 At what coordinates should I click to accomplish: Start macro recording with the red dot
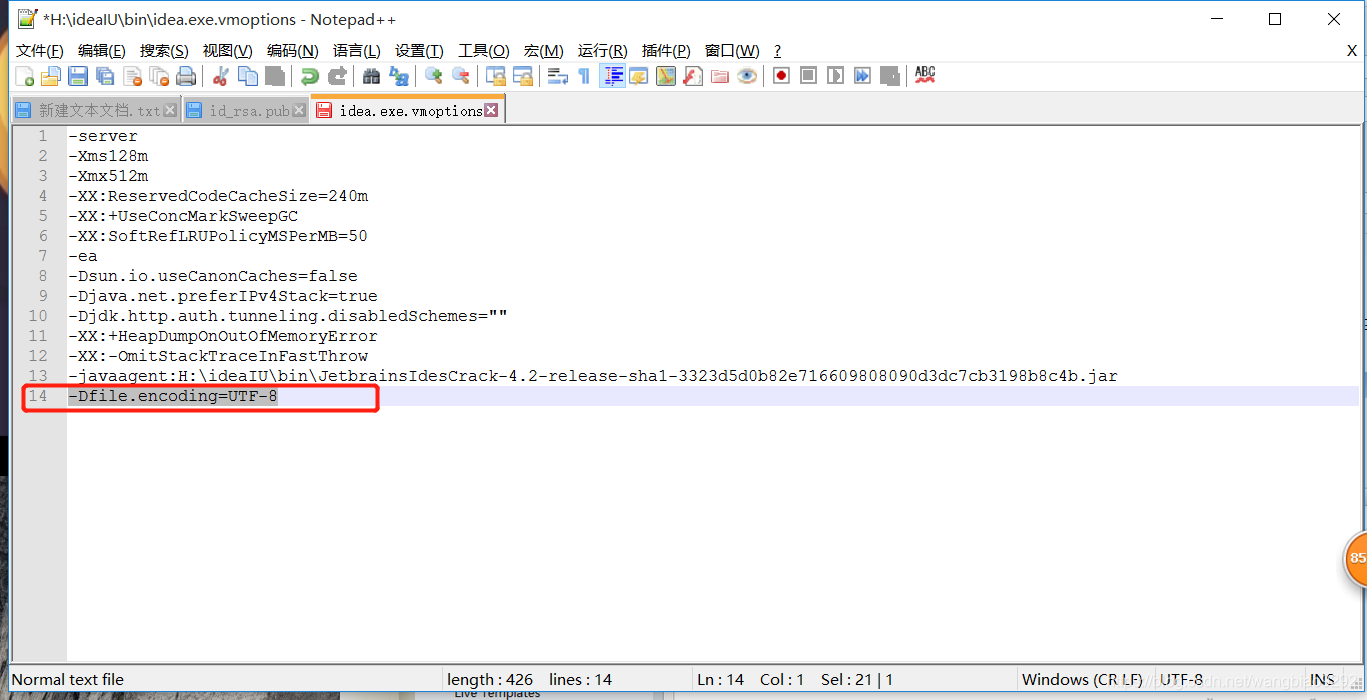tap(782, 76)
